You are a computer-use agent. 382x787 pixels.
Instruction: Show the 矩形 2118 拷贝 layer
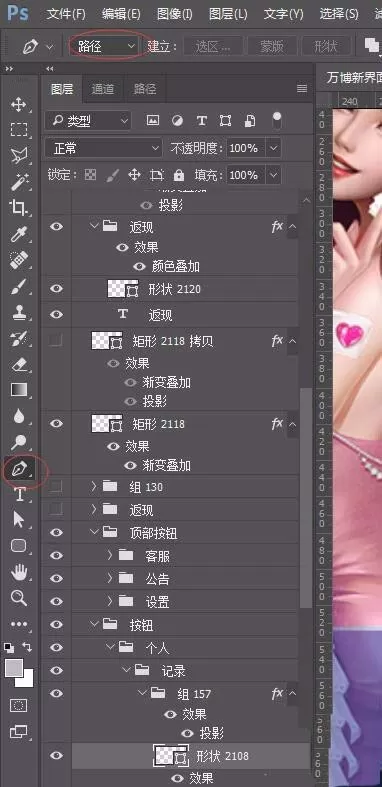tap(57, 341)
